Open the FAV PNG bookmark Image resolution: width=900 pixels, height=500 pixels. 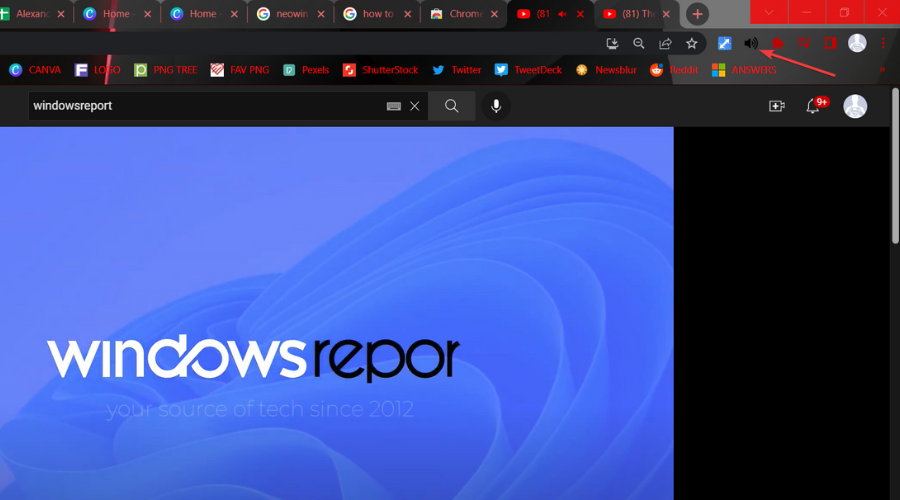coord(240,70)
